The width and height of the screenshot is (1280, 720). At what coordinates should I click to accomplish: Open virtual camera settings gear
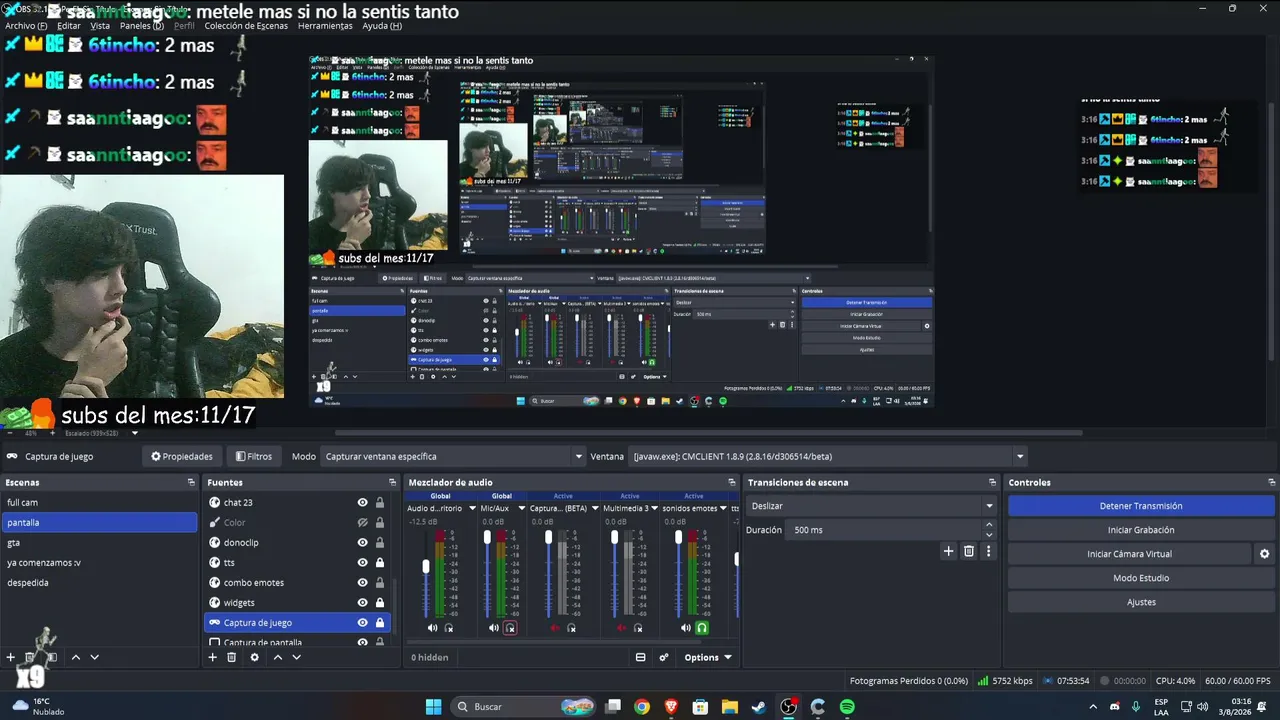(x=1264, y=554)
